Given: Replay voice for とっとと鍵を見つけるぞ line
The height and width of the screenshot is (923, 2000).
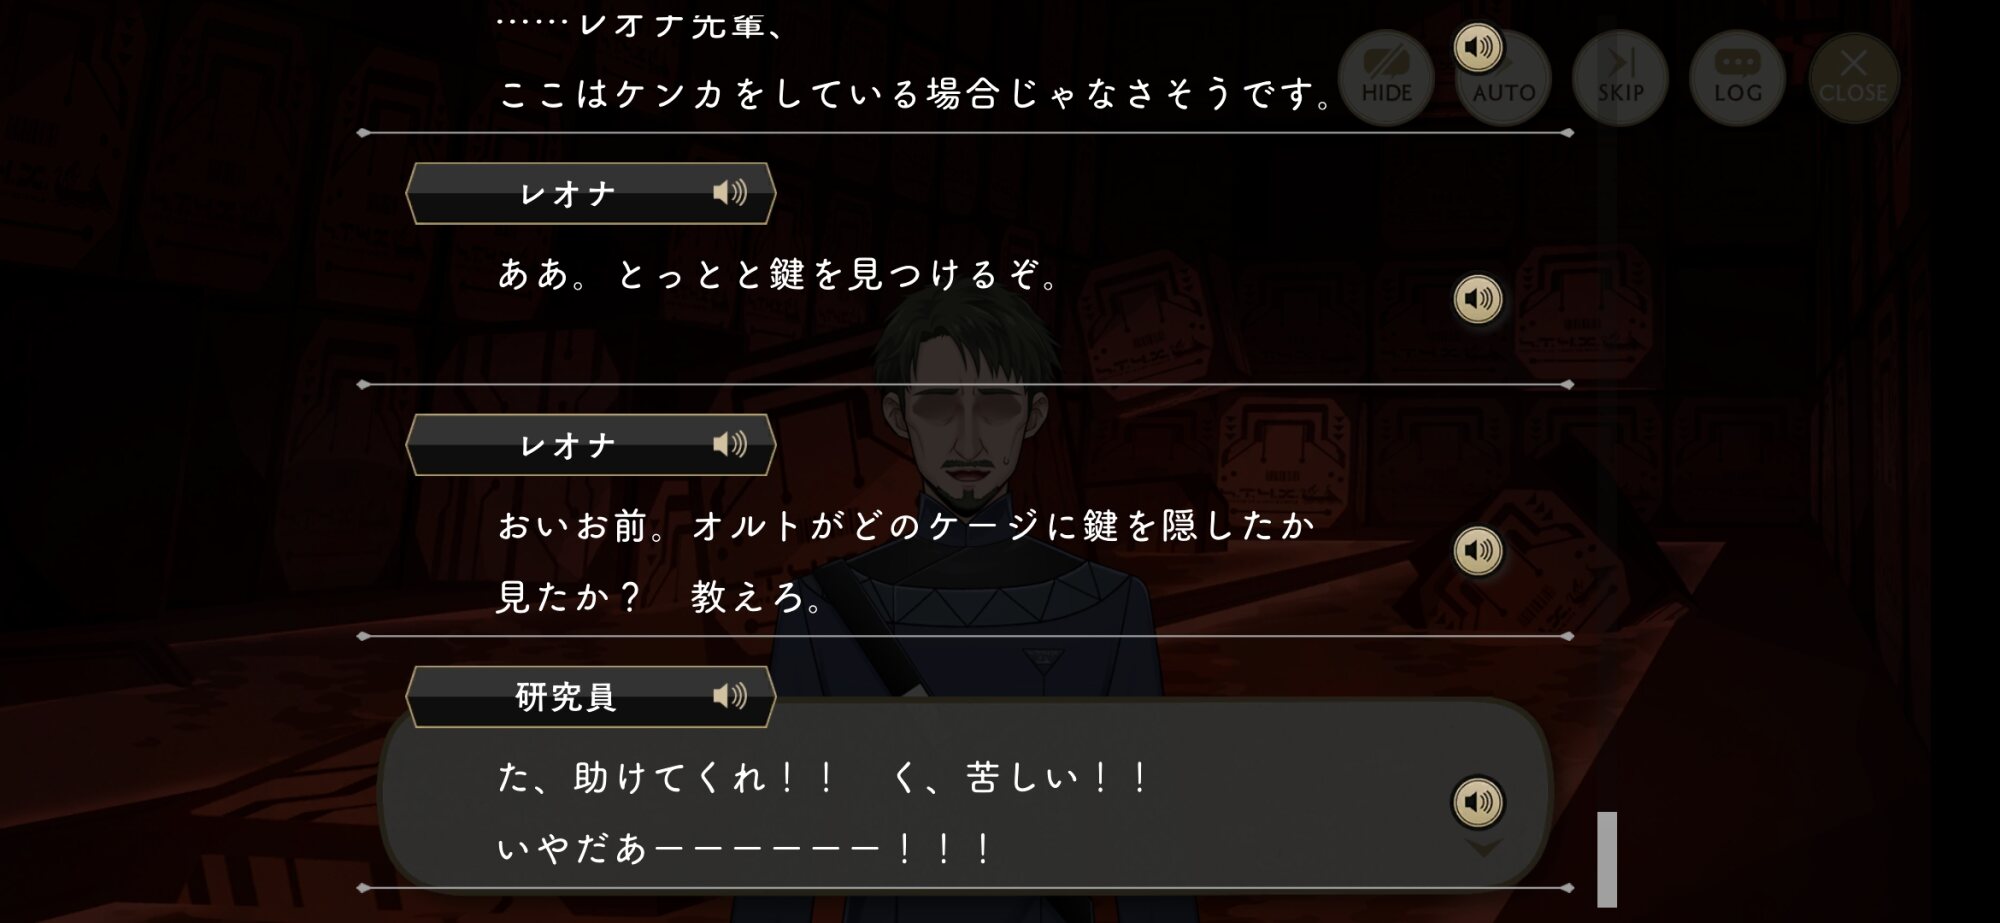Looking at the screenshot, I should pyautogui.click(x=1478, y=299).
